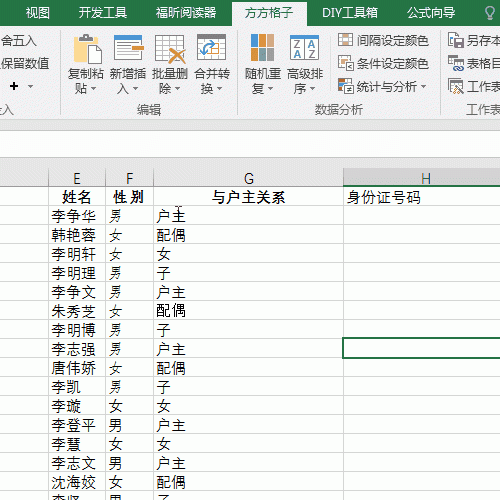This screenshot has height=500, width=500.
Task: Click the 条件设定颜色 button label
Action: (393, 64)
